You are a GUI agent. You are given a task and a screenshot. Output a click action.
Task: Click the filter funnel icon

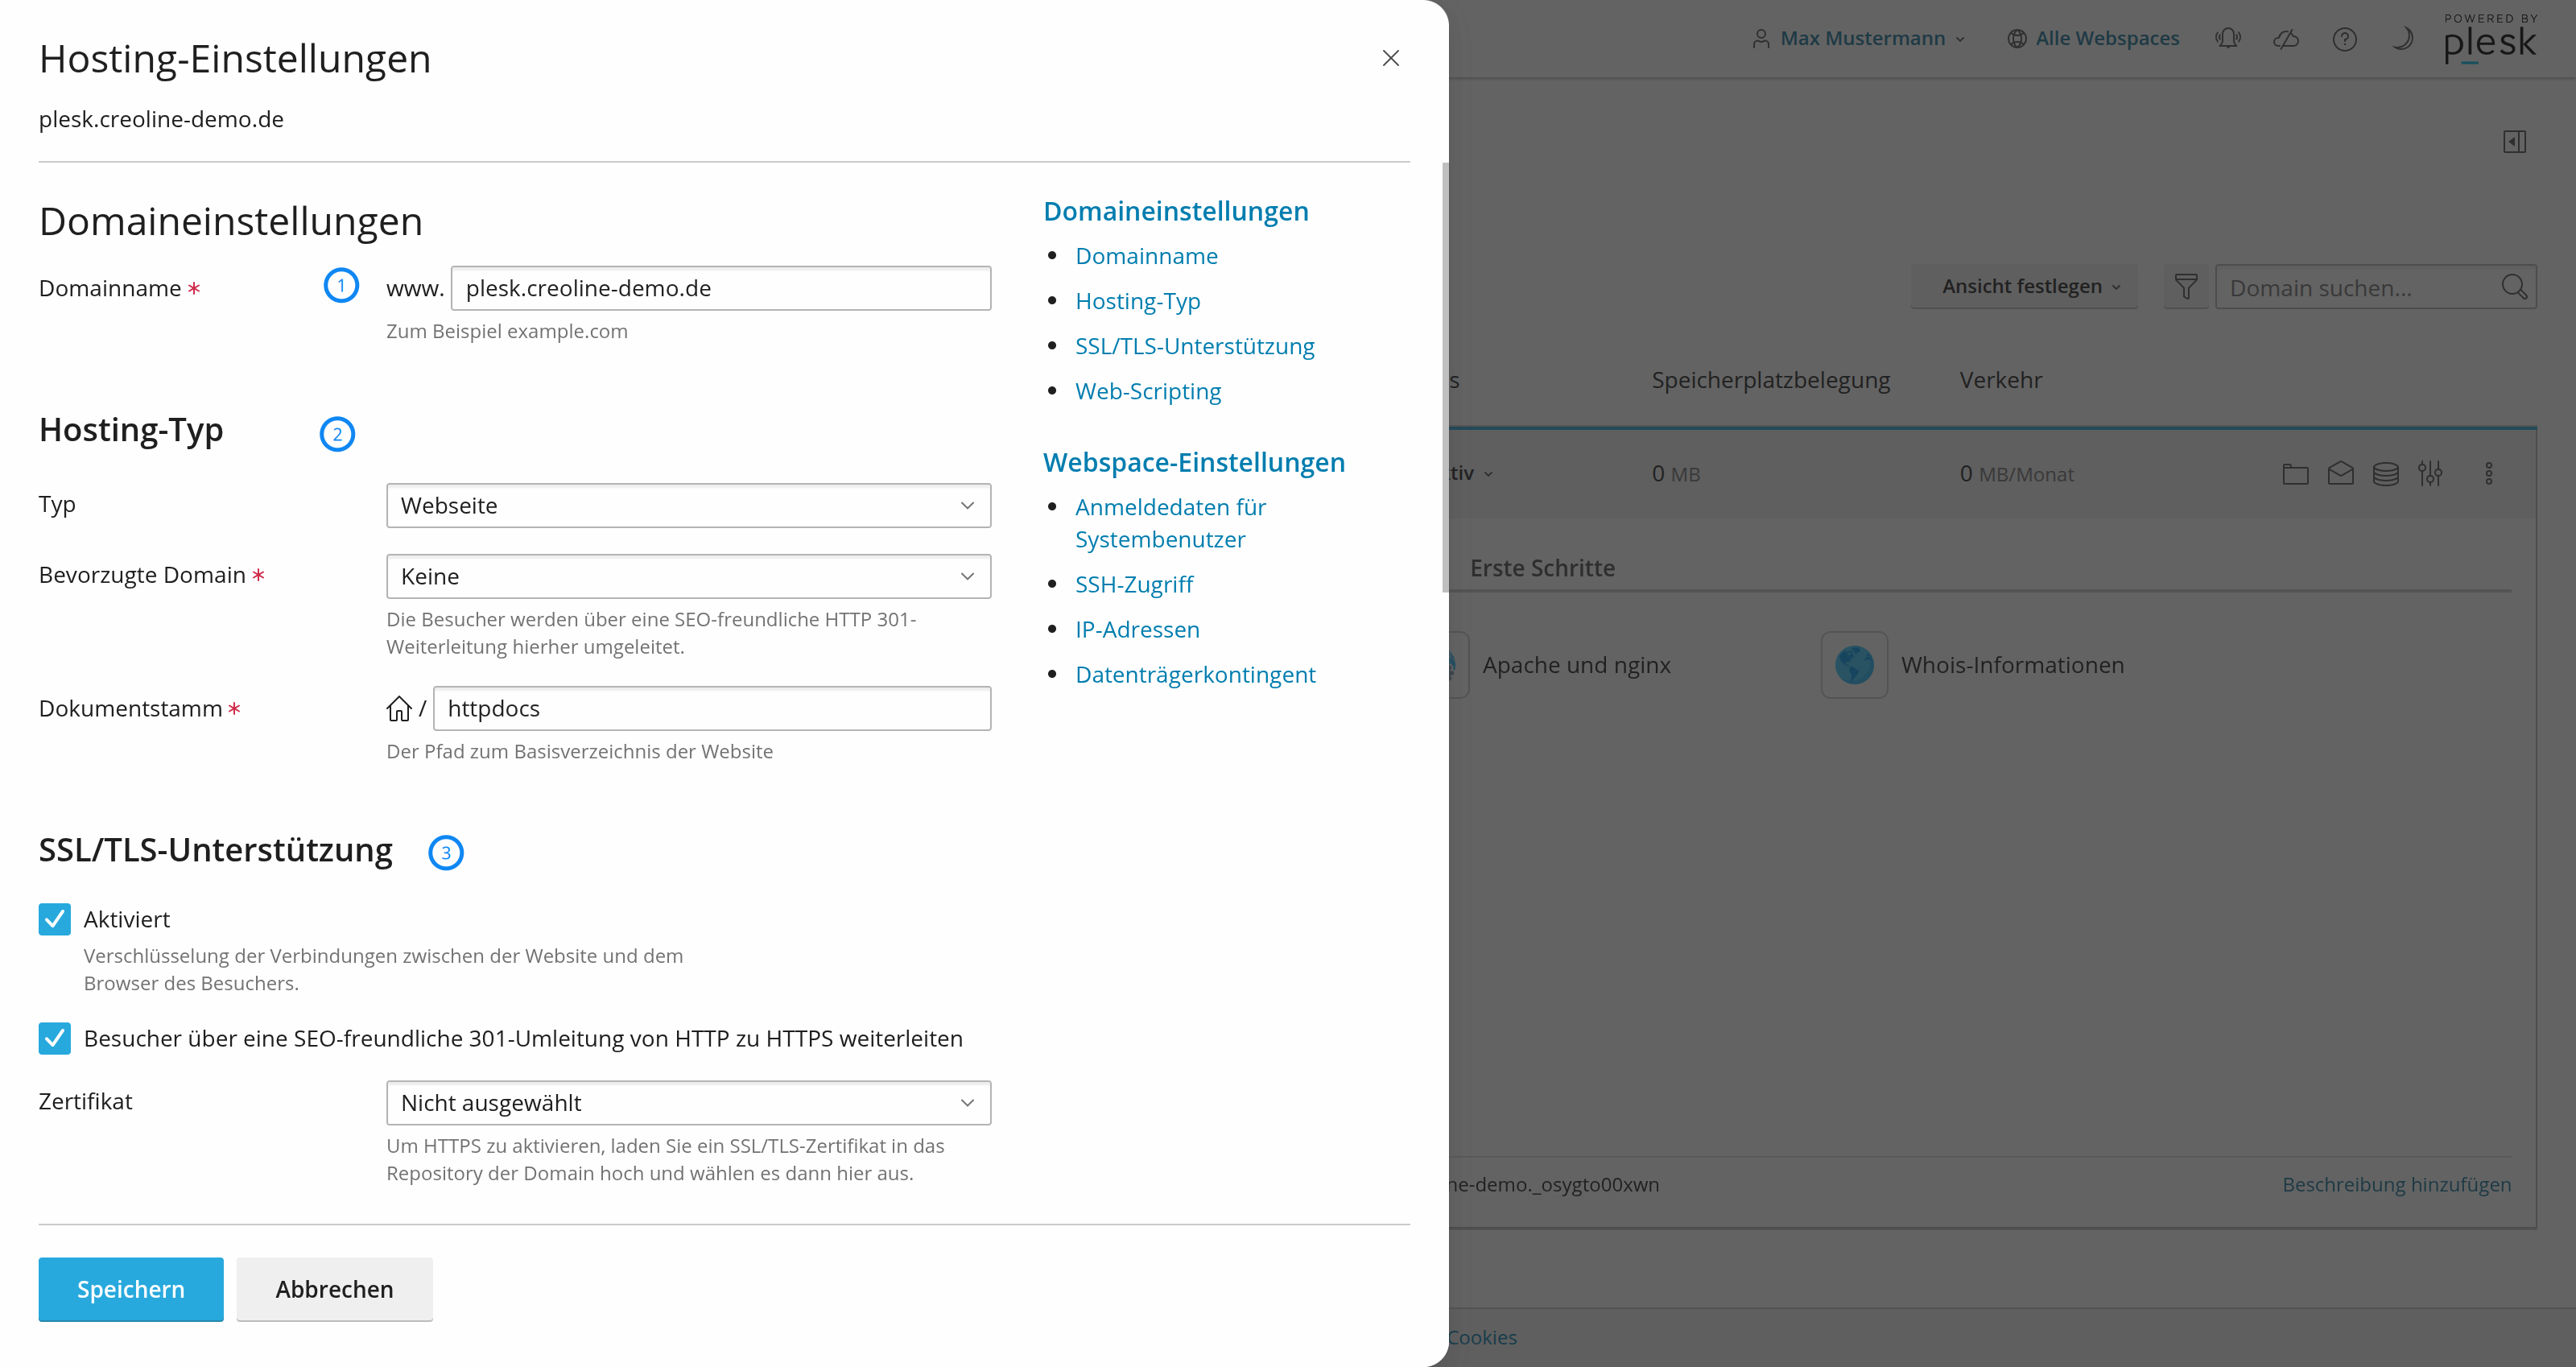2186,287
